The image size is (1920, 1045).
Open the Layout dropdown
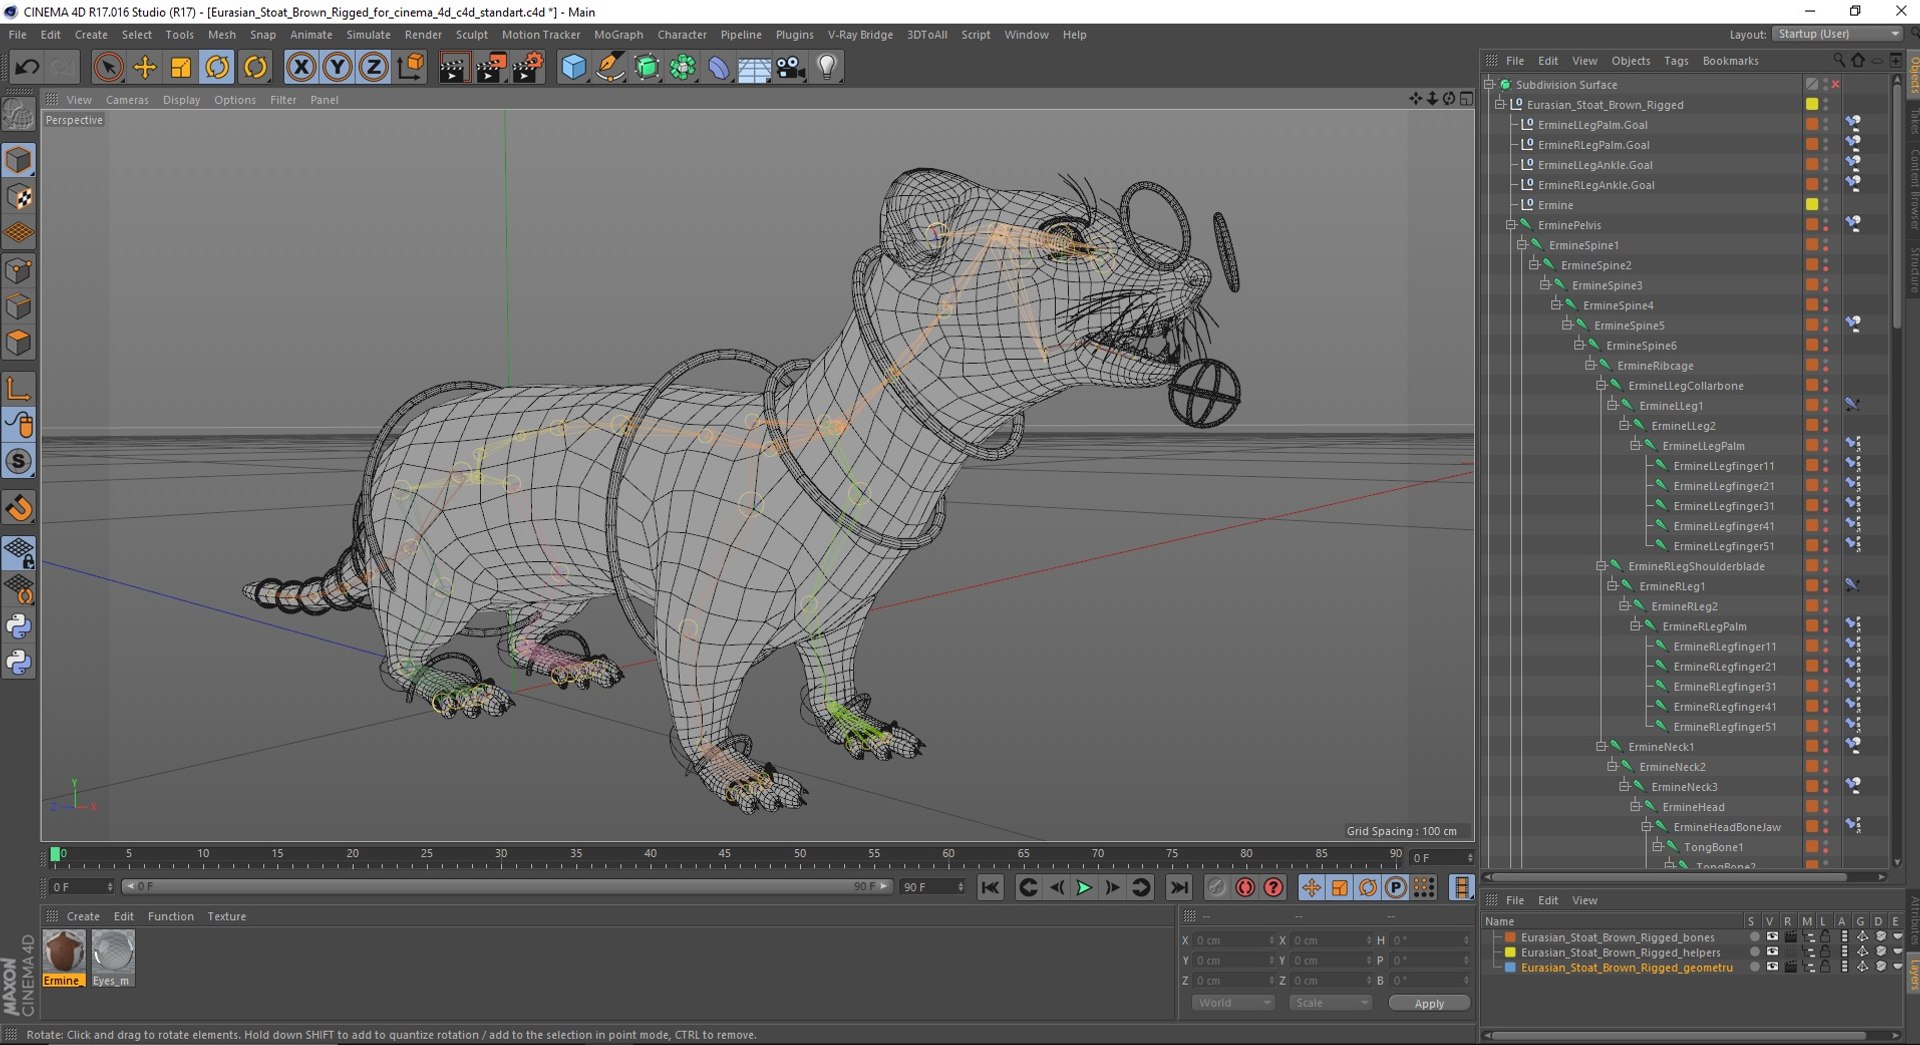point(1838,34)
